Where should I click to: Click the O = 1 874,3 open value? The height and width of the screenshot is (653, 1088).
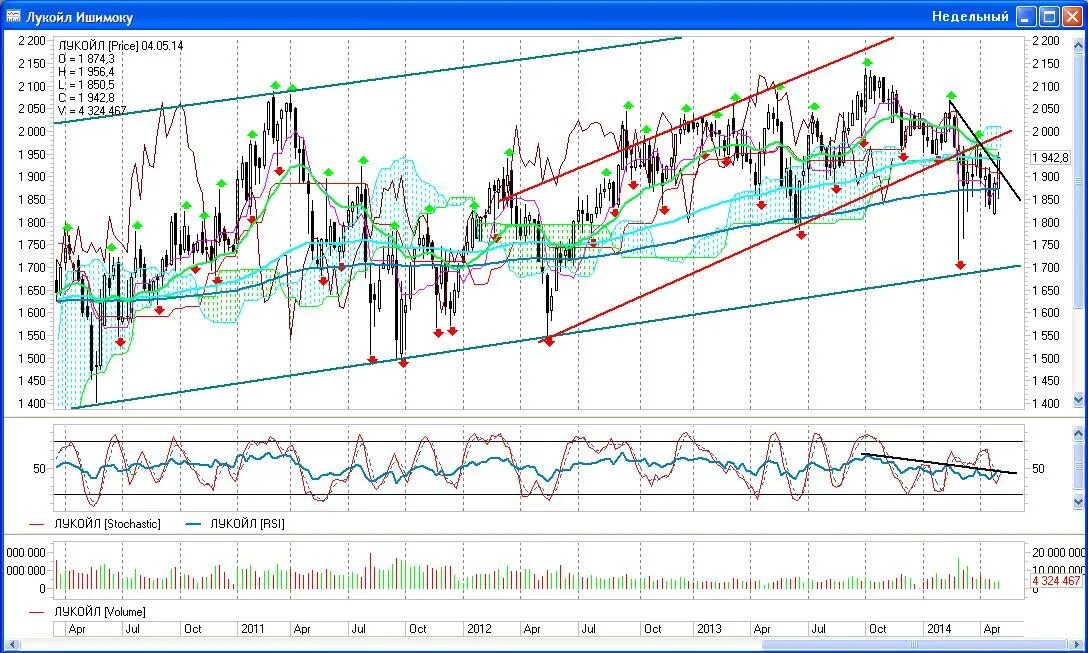tap(87, 59)
